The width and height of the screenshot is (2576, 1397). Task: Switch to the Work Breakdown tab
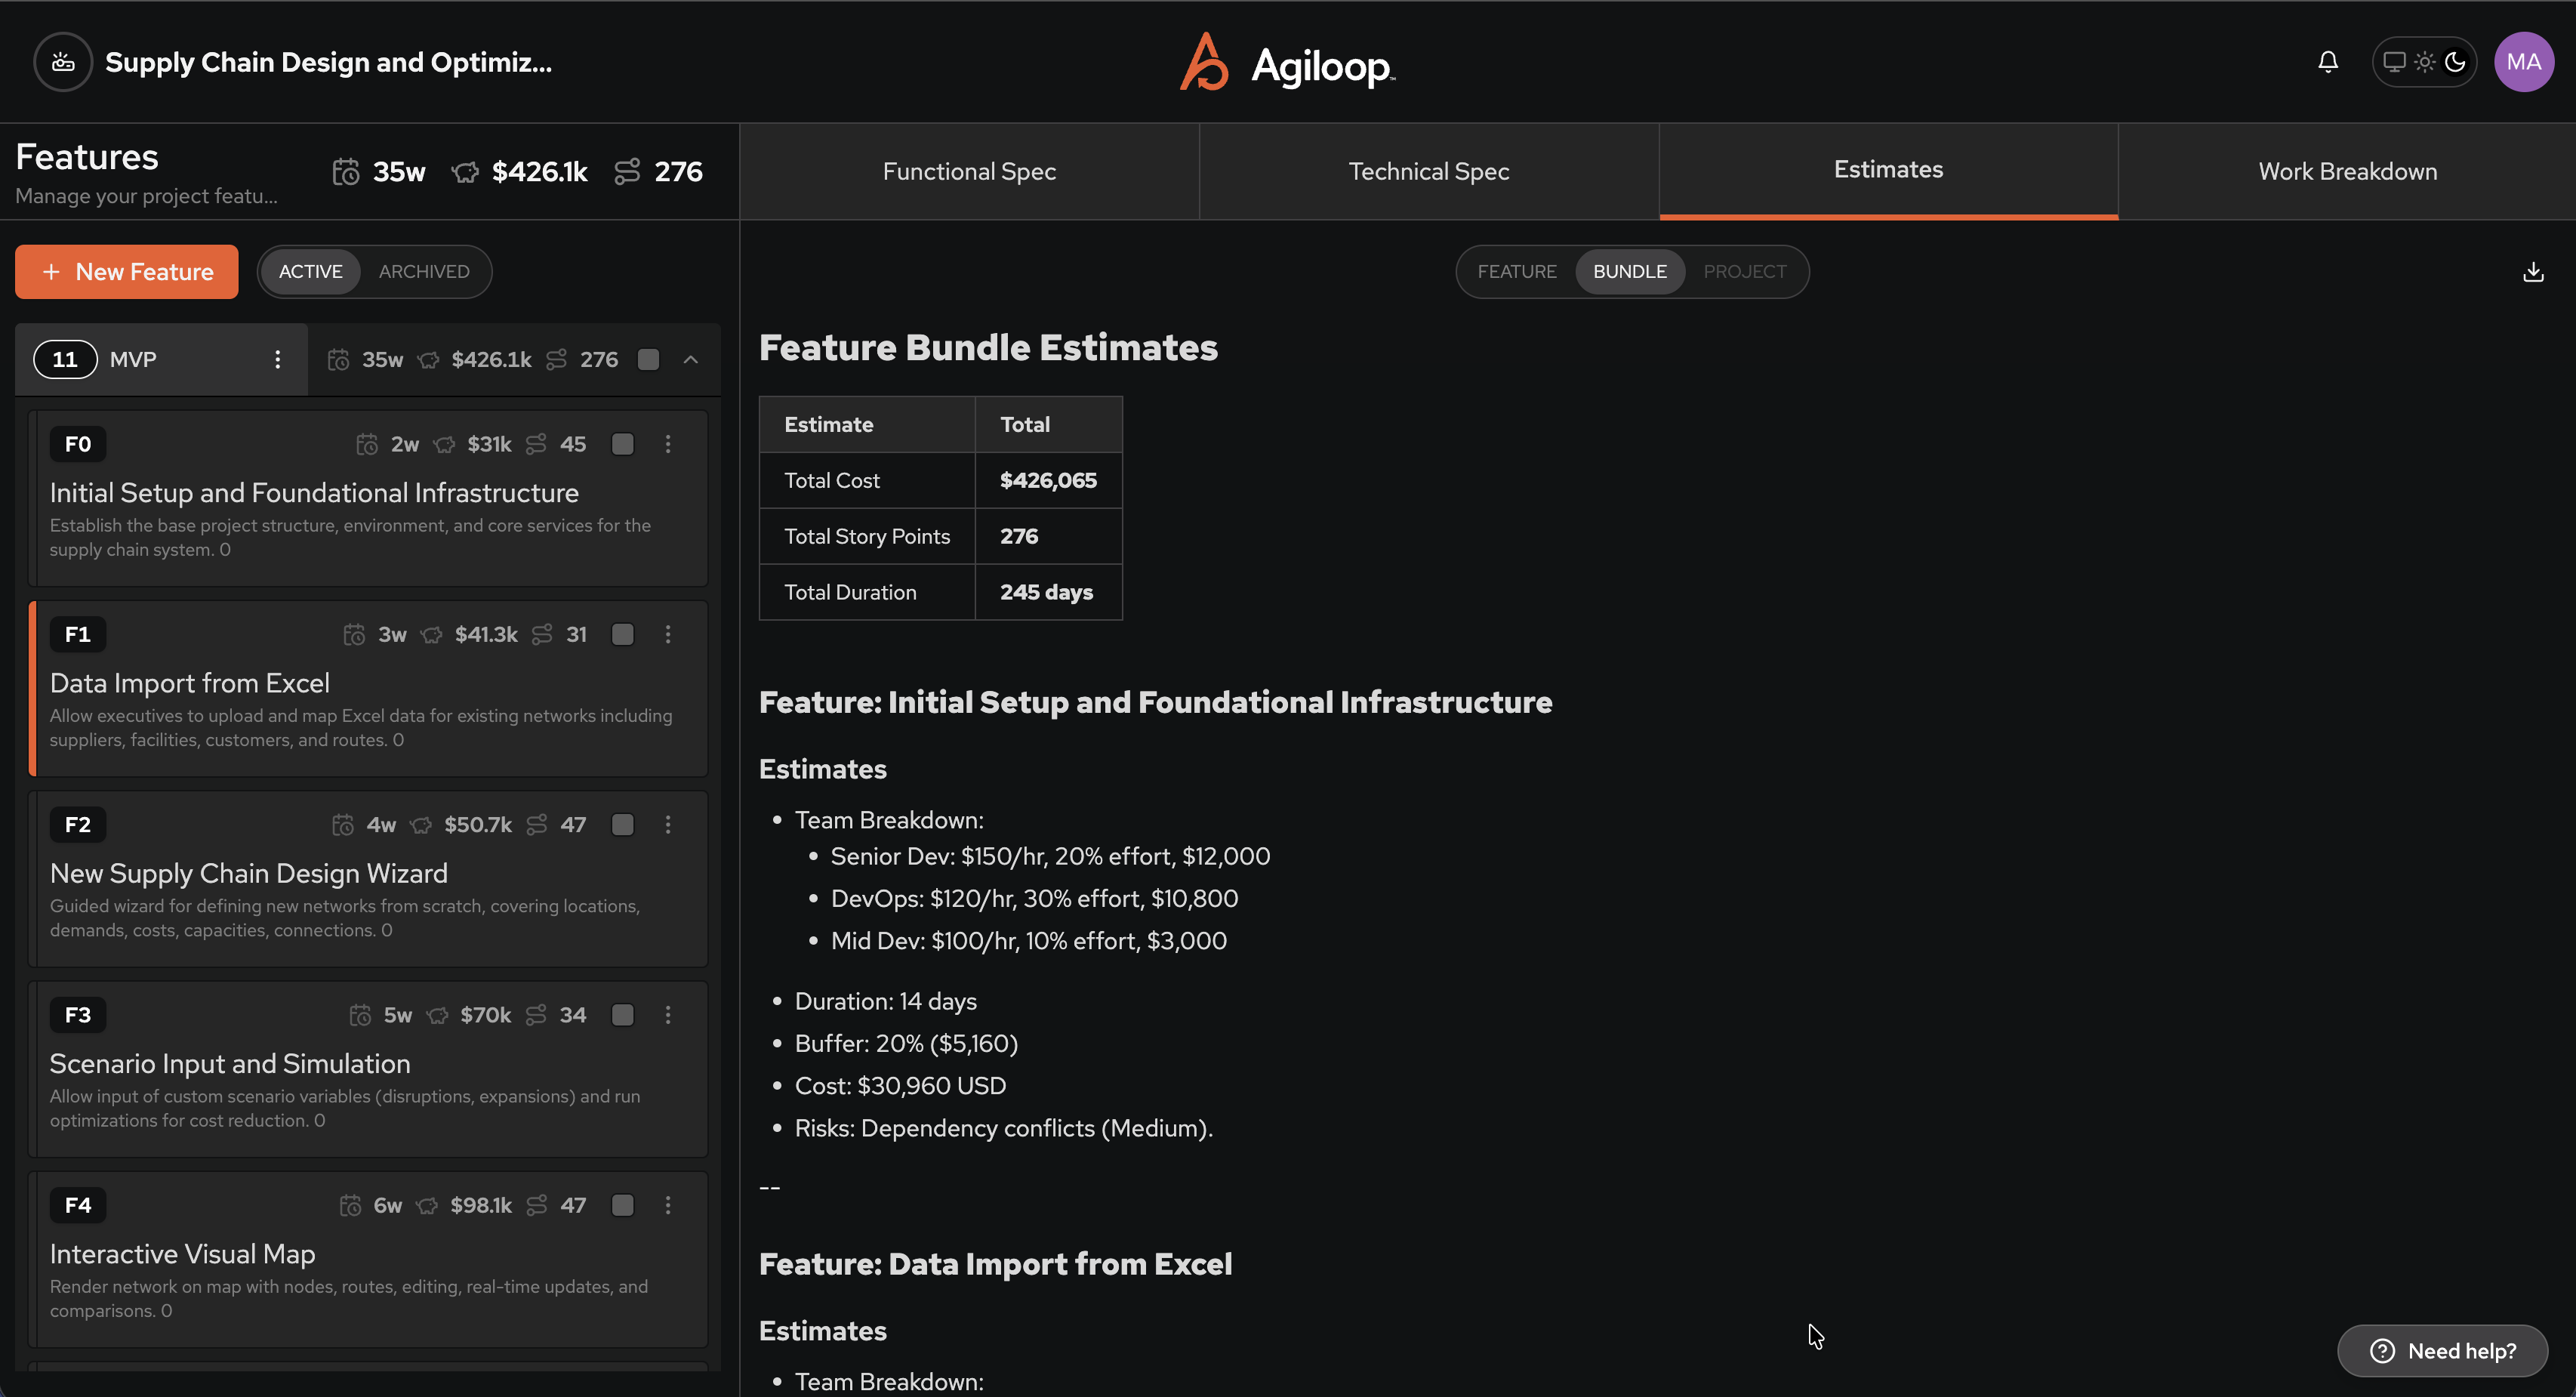click(x=2347, y=171)
